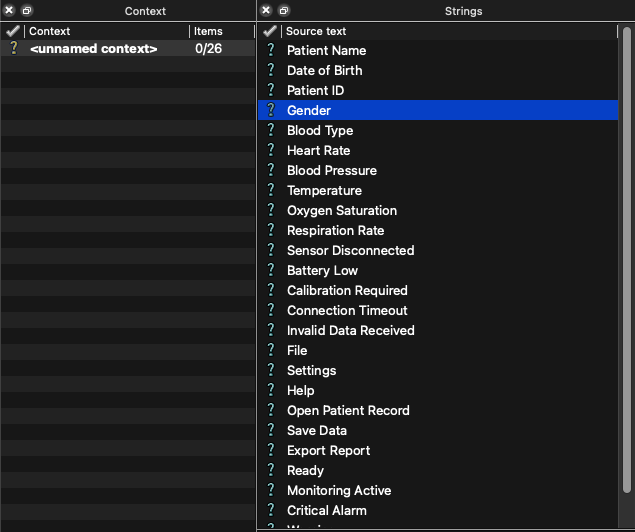Toggle status icon for Battery Low
Viewport: 635px width, 532px height.
pos(270,270)
